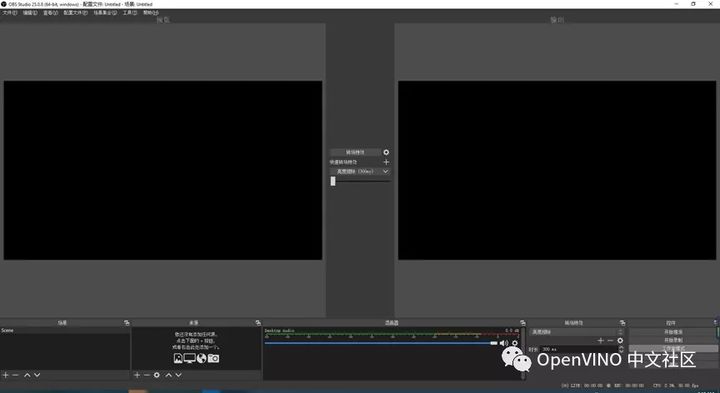The width and height of the screenshot is (720, 393).
Task: Open the Scene Collection menu
Action: 105,13
